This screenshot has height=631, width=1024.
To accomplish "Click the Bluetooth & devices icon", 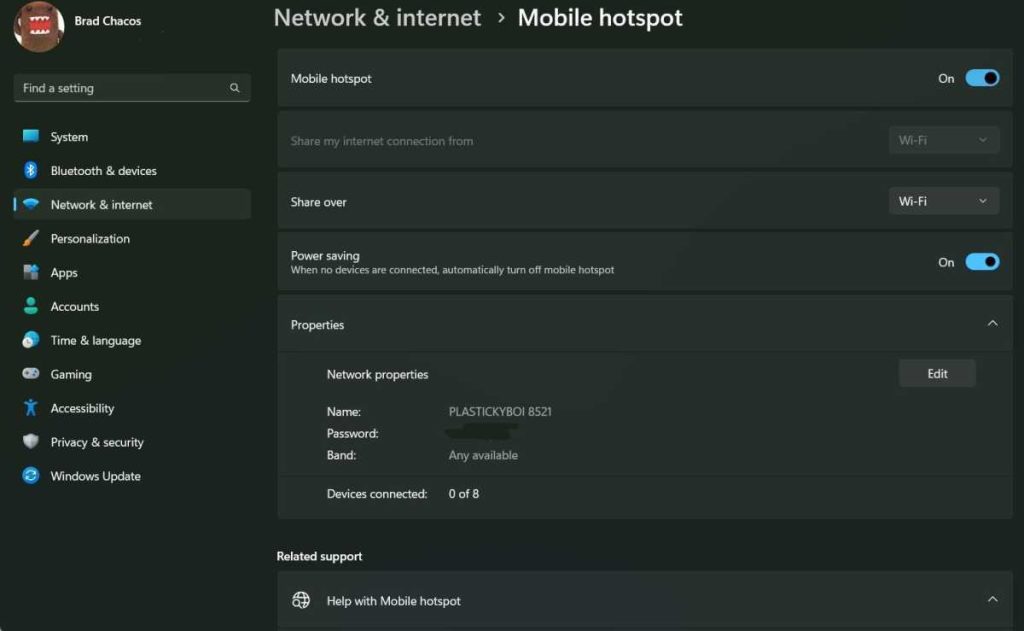I will [31, 171].
